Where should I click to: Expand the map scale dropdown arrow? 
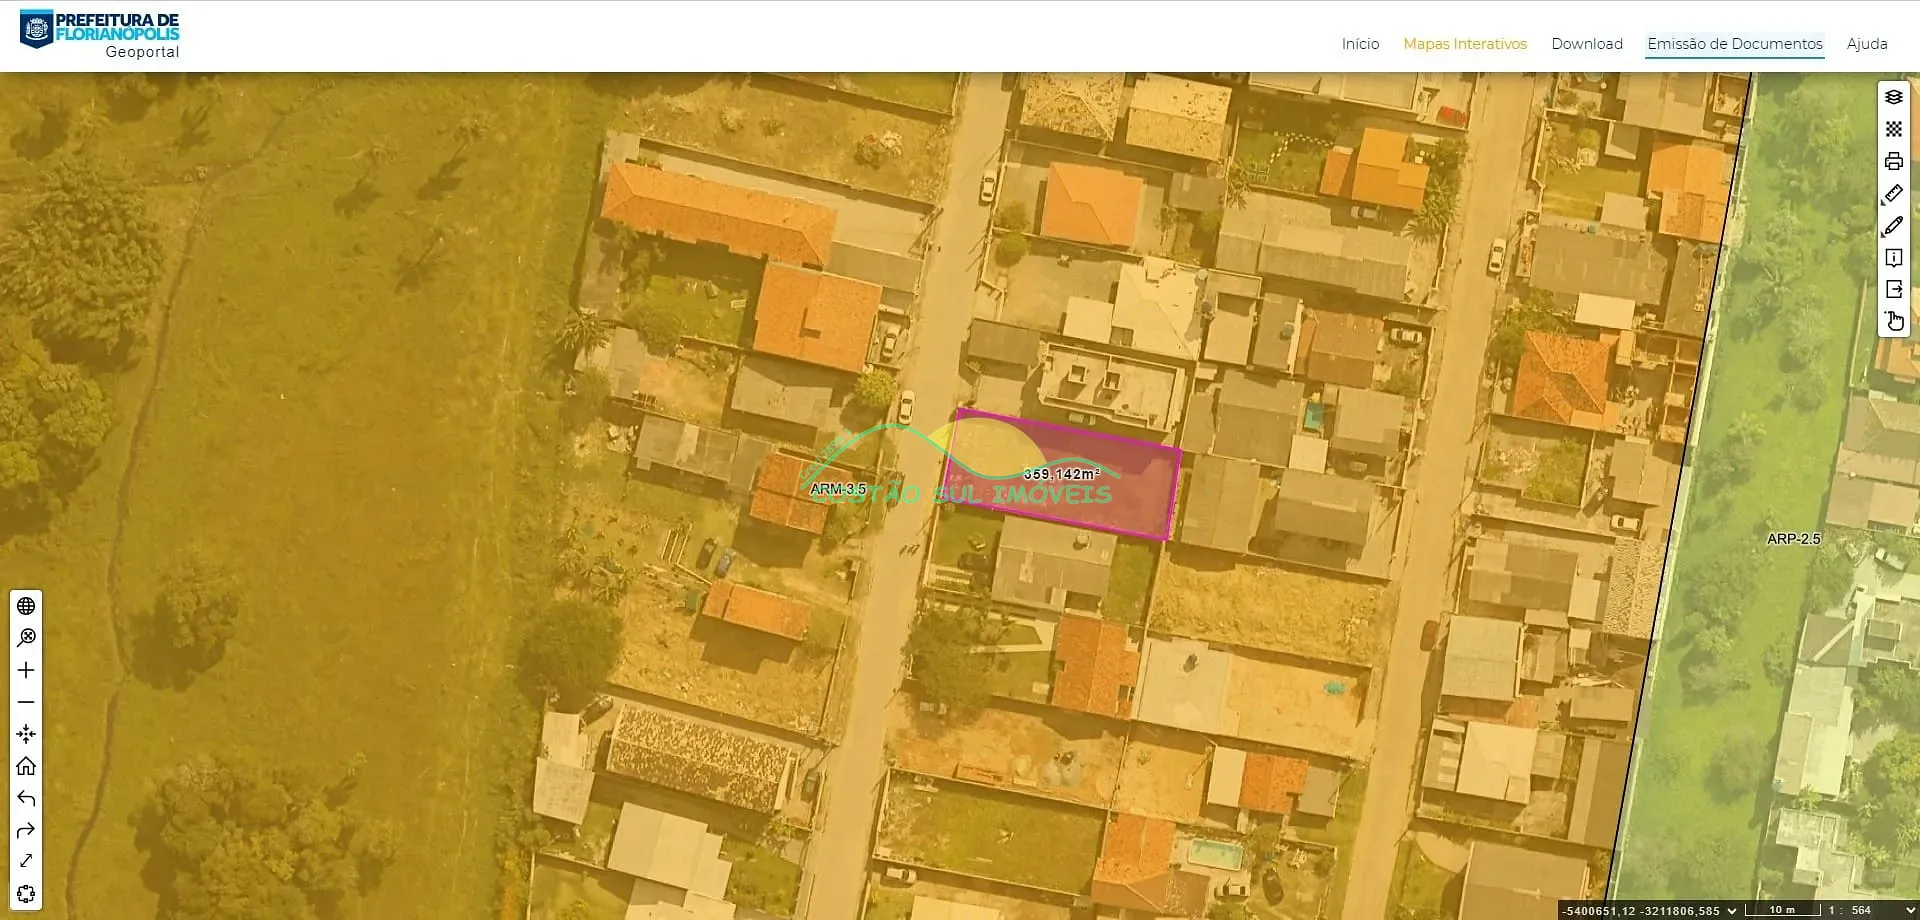coord(1910,911)
